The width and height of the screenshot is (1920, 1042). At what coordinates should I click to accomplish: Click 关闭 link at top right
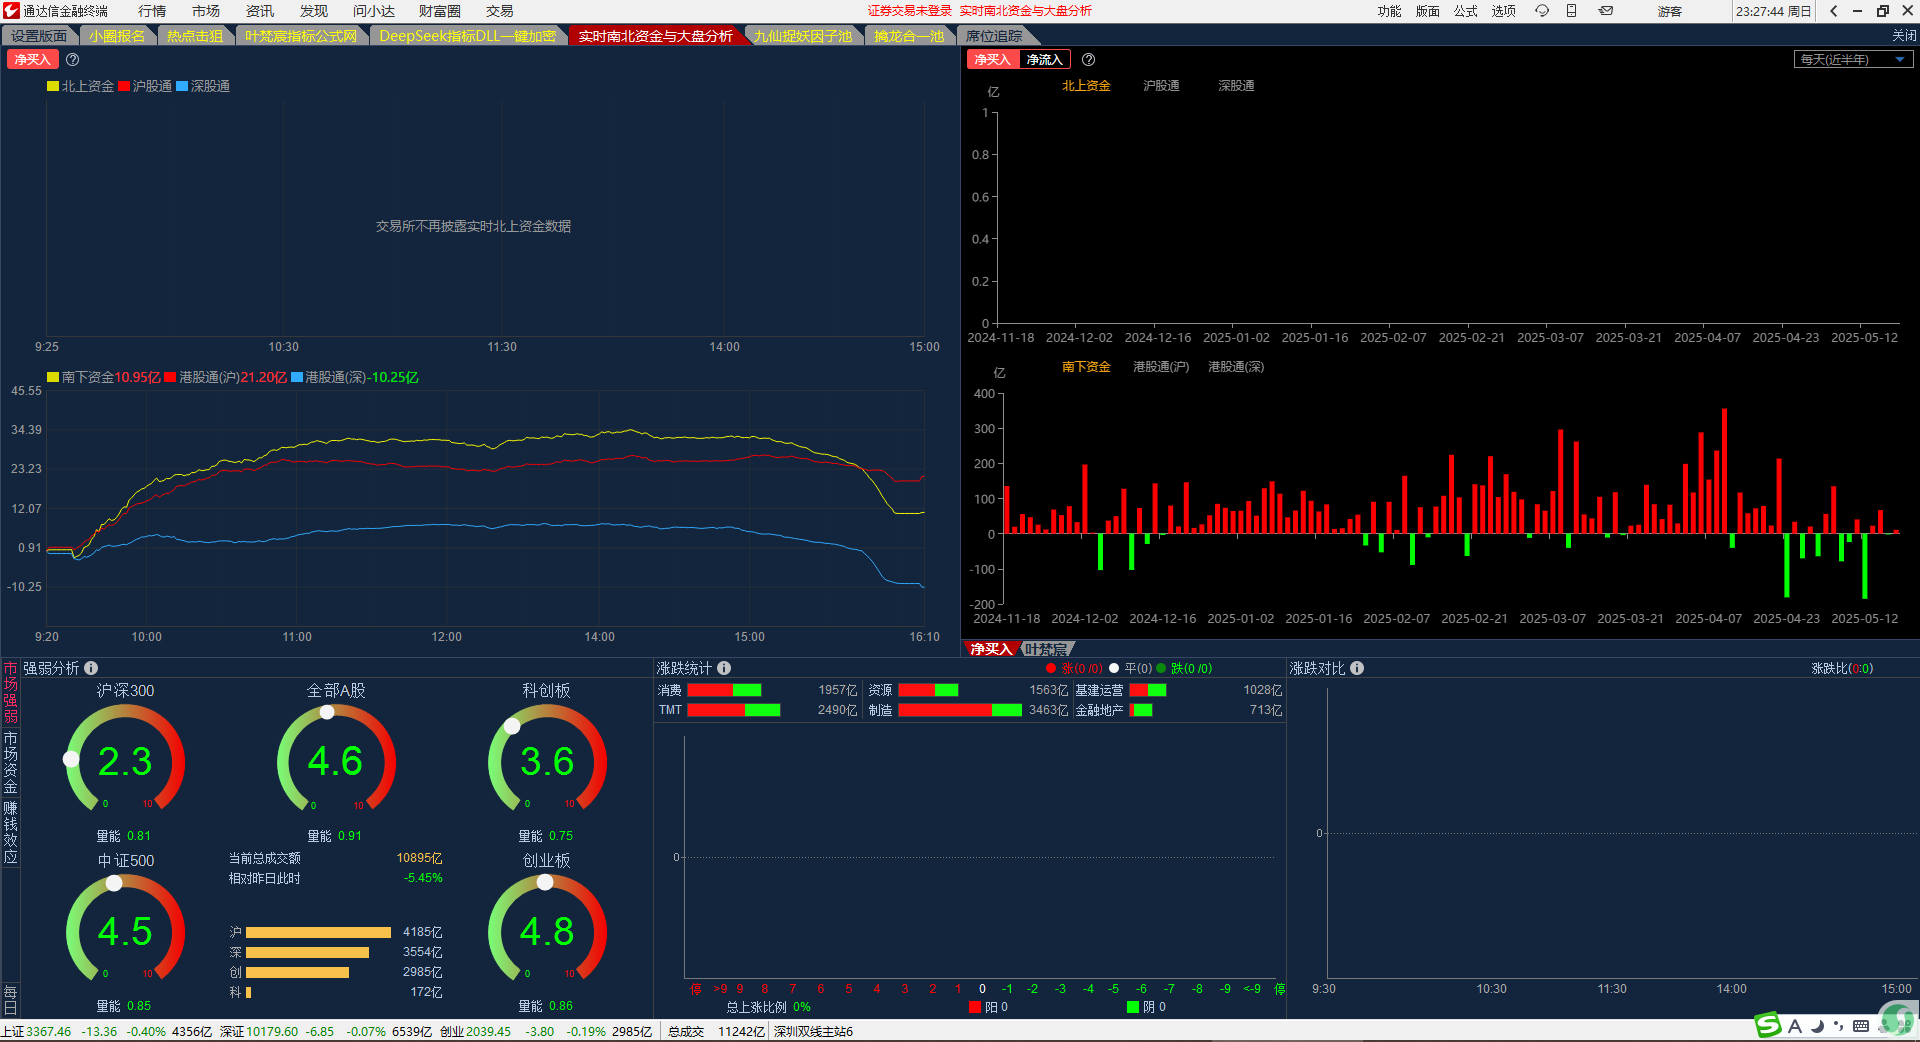click(1904, 36)
